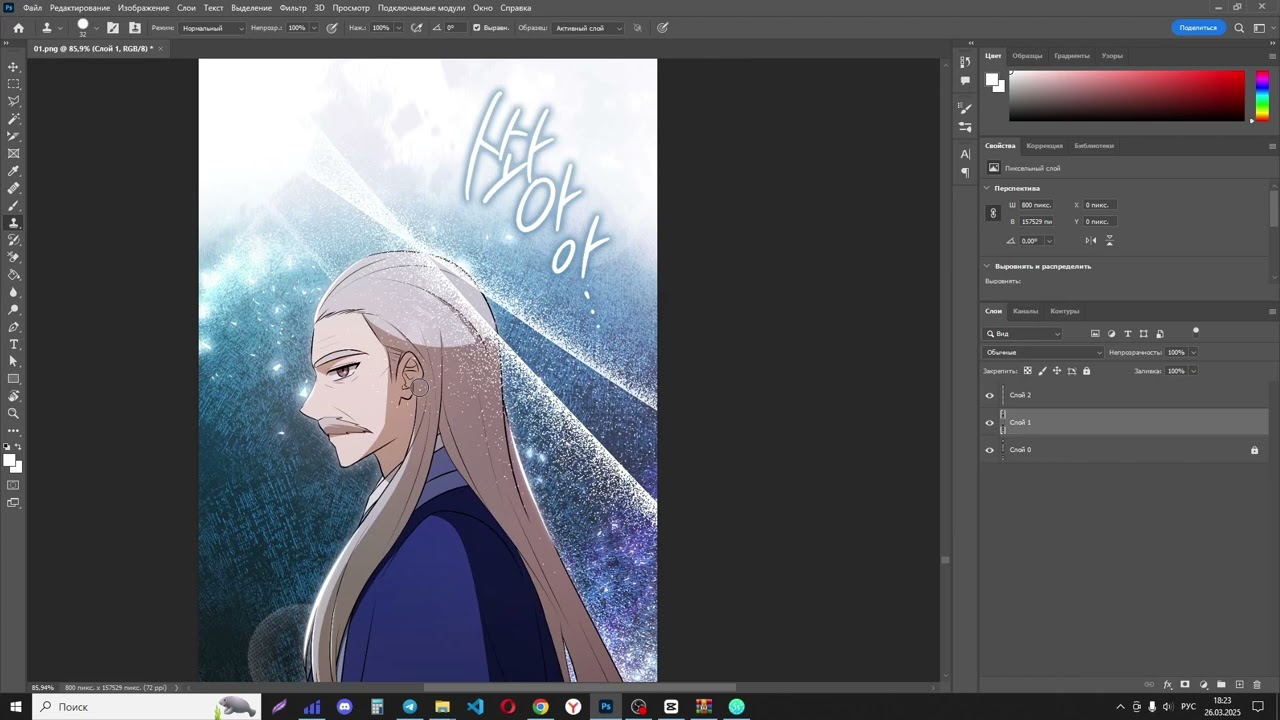Switch to the Коррекция tab
This screenshot has width=1280, height=720.
1045,146
